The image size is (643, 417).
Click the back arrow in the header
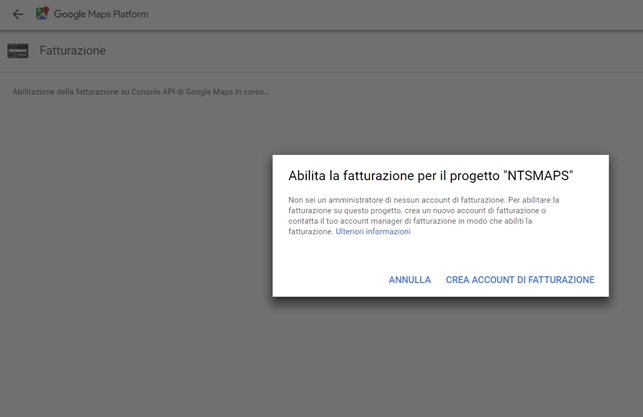pos(17,14)
